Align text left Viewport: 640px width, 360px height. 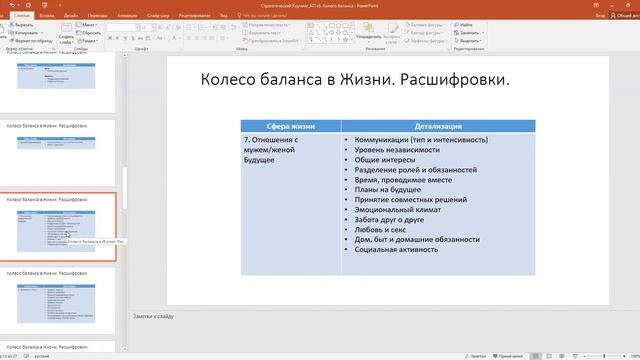pos(189,38)
